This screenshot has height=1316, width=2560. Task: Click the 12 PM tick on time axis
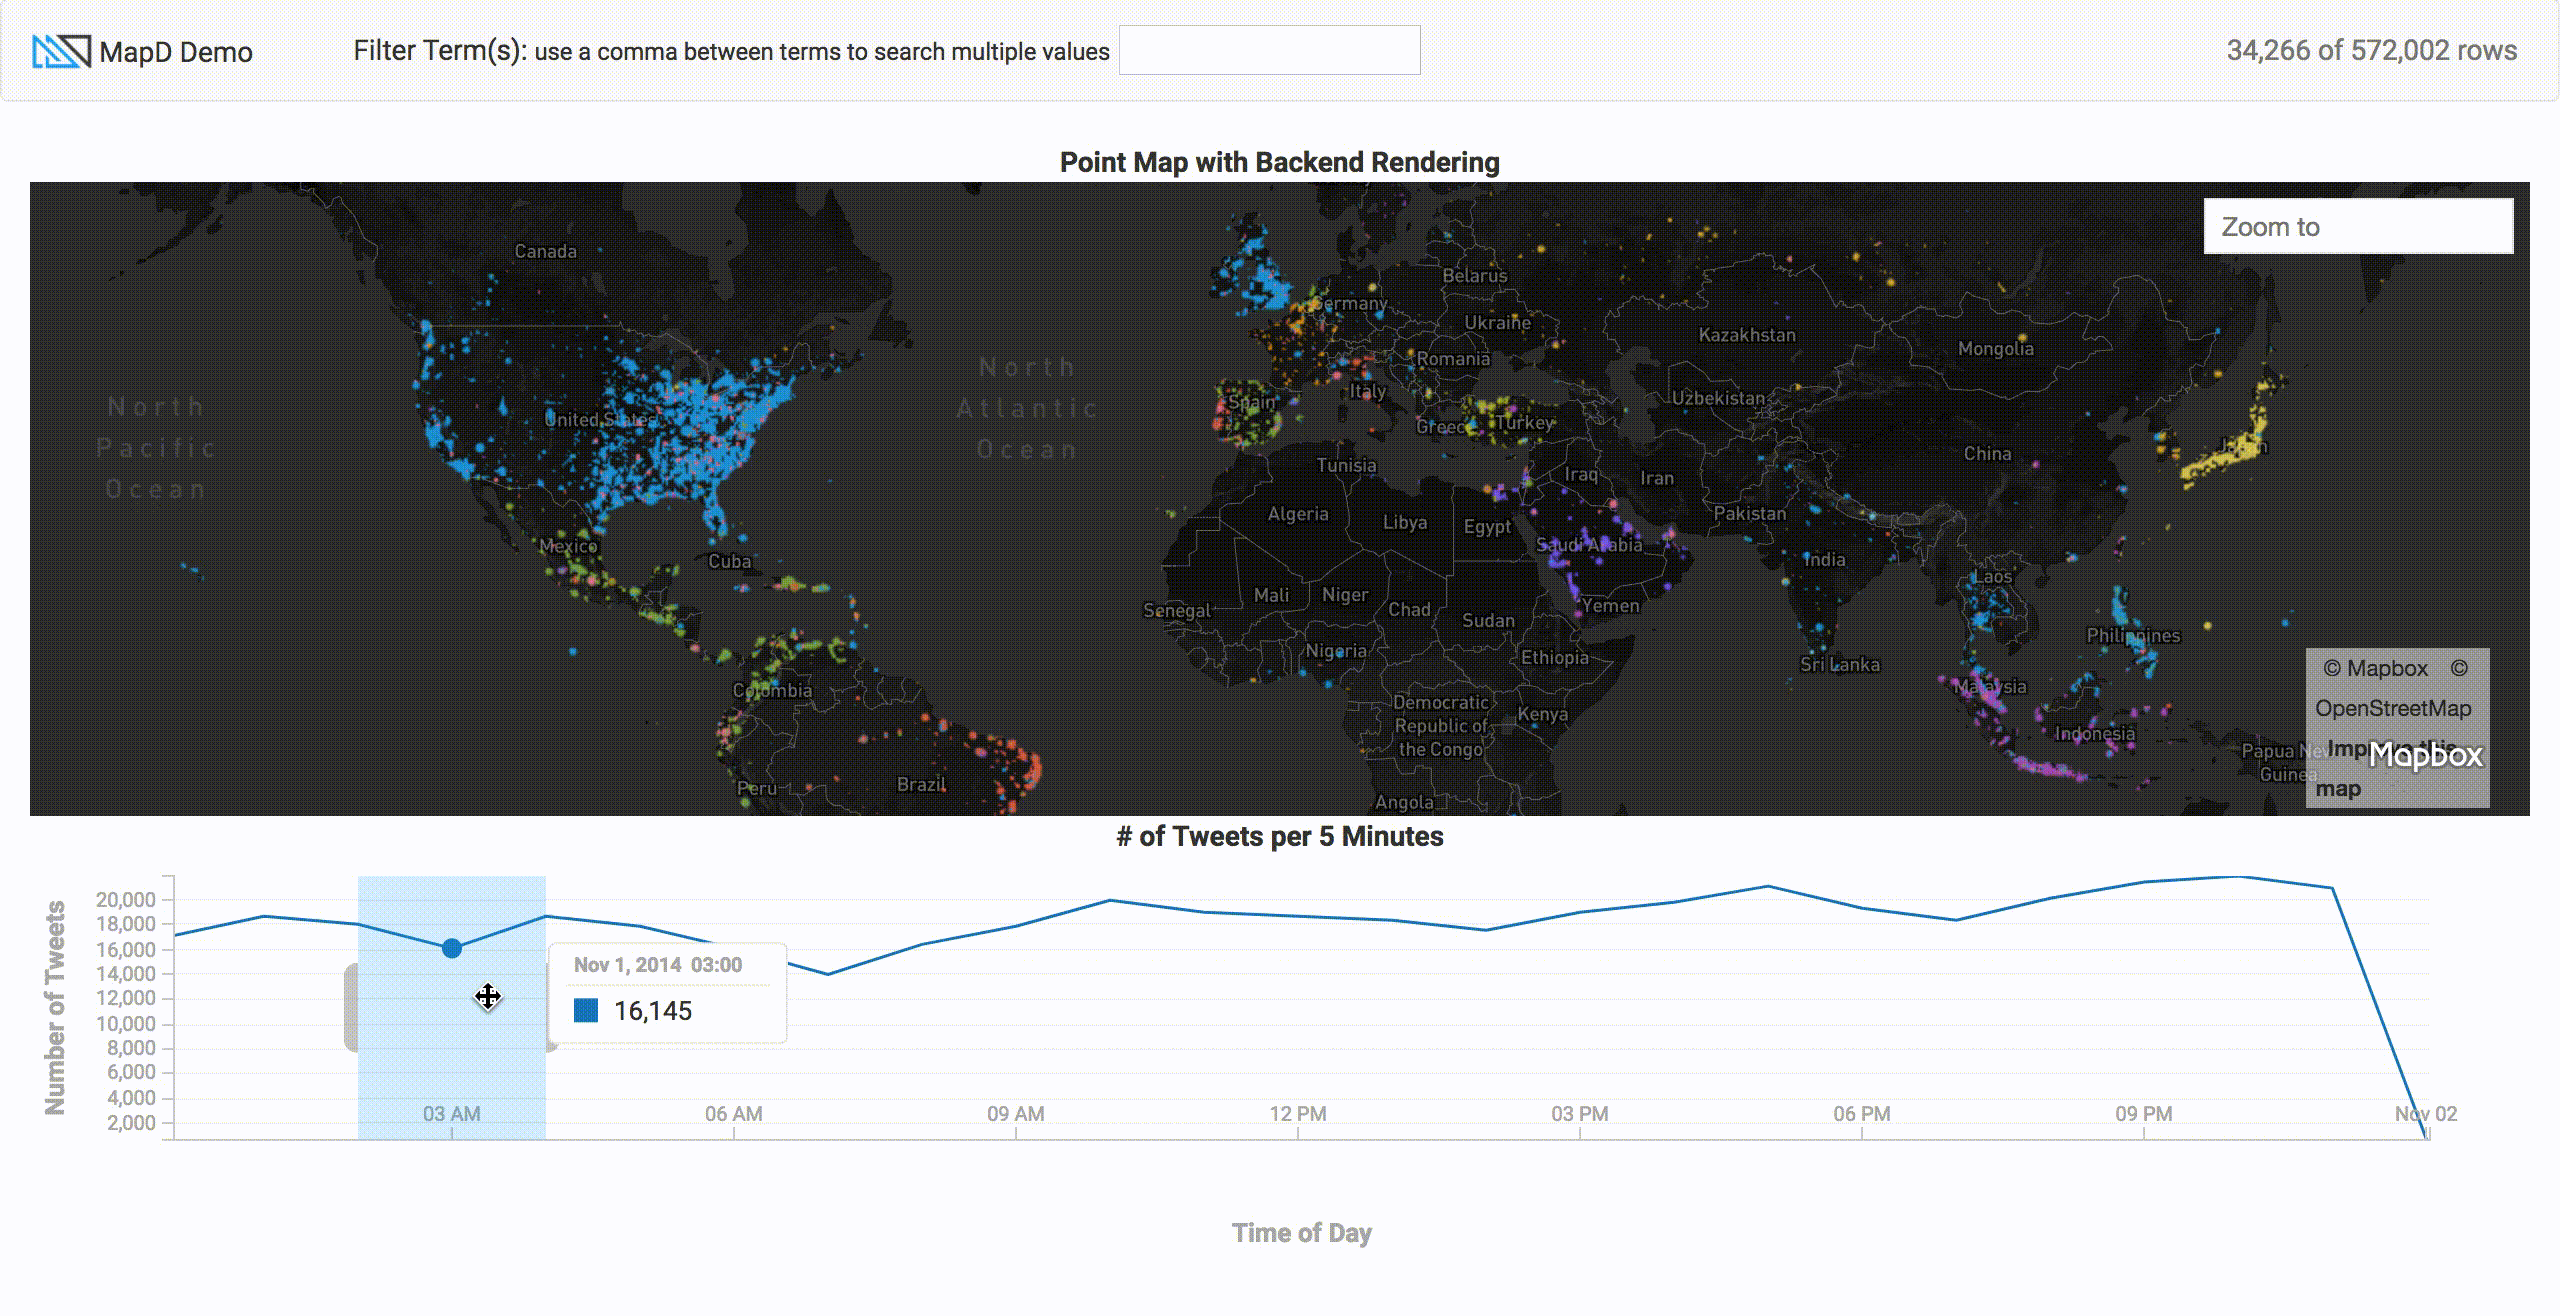(x=1298, y=1114)
